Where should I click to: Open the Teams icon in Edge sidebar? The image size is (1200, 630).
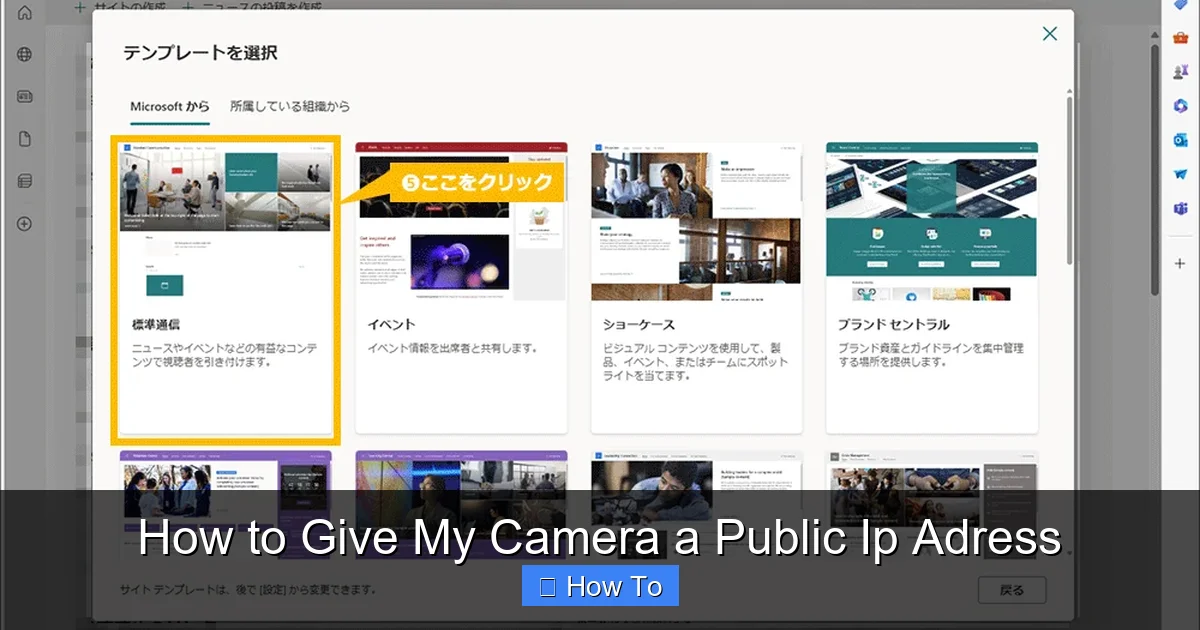(x=1180, y=208)
